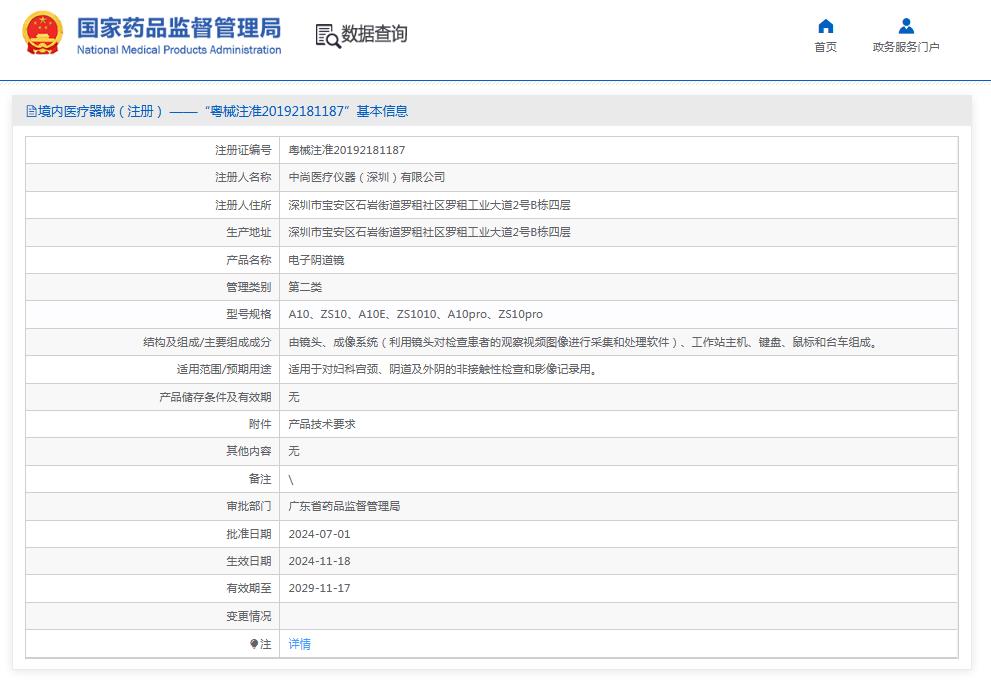Click the home house icon

pos(825,26)
